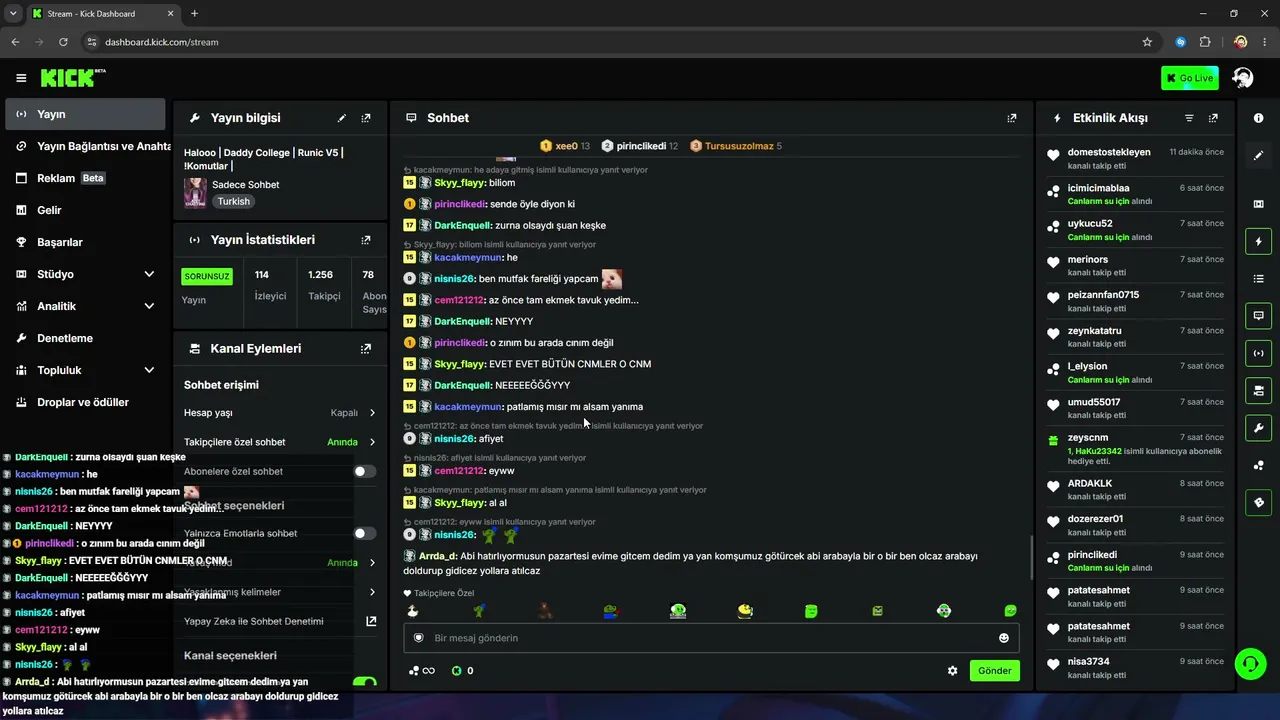Open a new Chrome tab
1280x720 pixels.
point(194,14)
